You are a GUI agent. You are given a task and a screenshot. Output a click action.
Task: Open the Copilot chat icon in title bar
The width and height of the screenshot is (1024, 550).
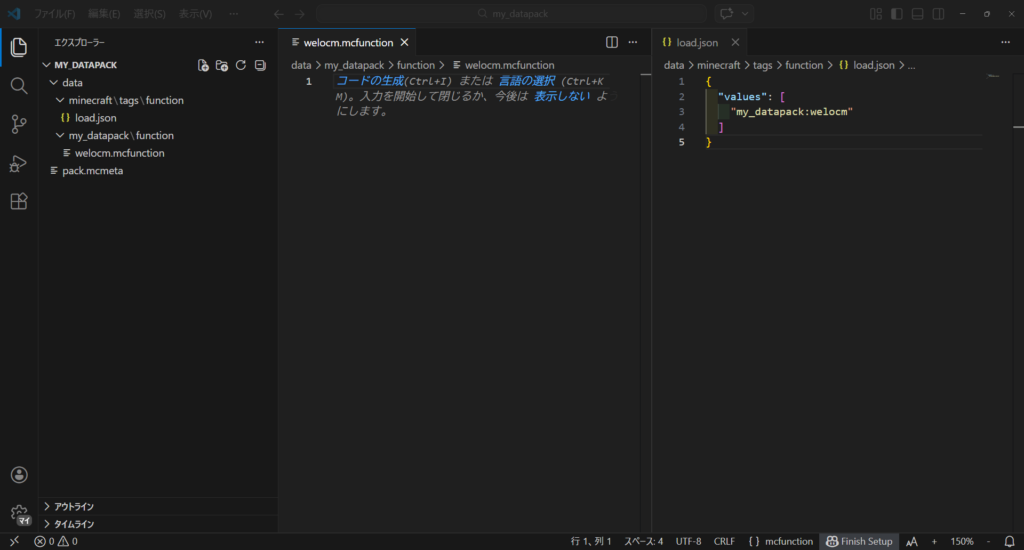[x=726, y=14]
